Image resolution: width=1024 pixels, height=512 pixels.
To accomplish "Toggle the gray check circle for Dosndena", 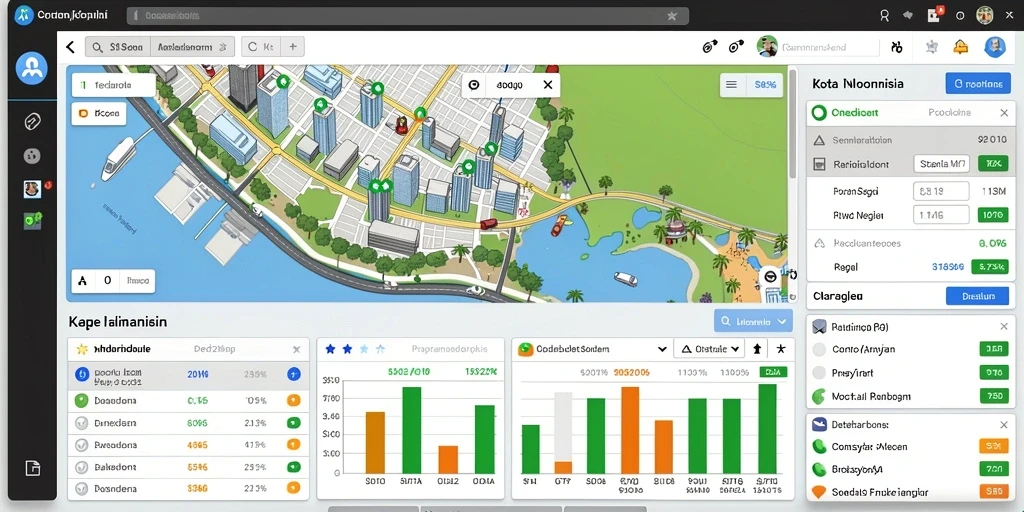I will pyautogui.click(x=82, y=488).
